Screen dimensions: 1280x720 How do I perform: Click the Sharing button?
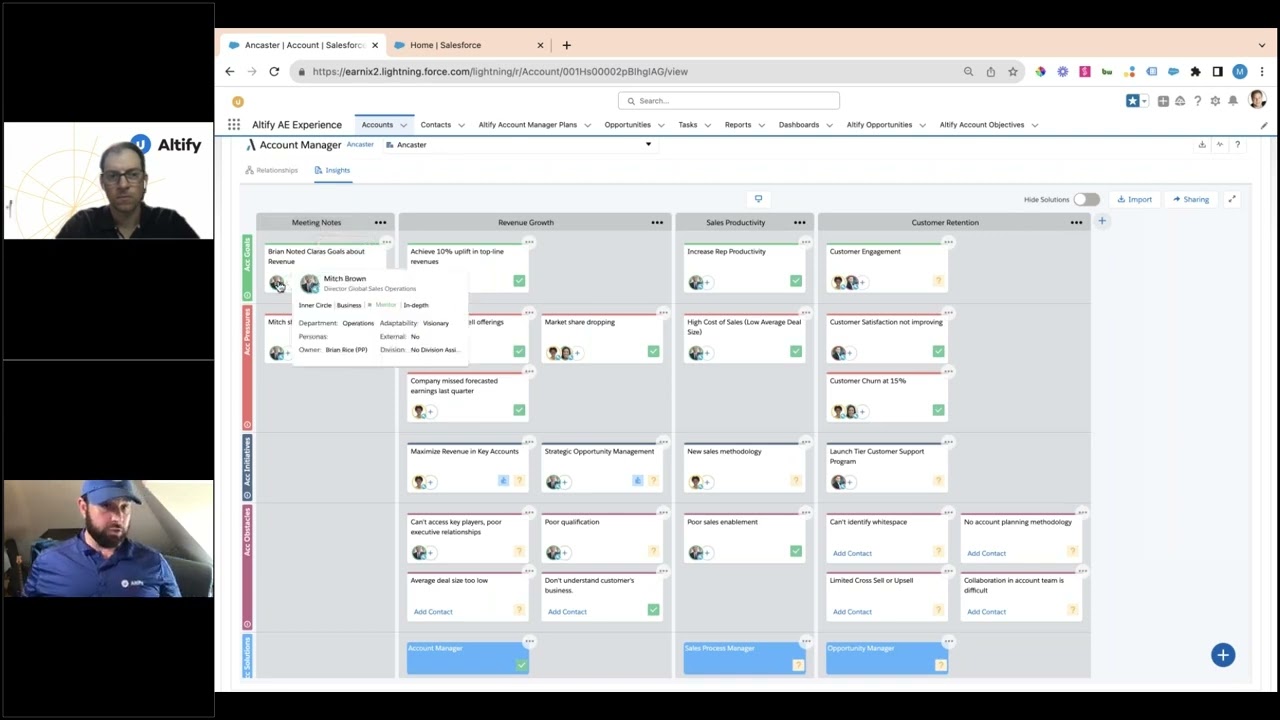point(1191,199)
